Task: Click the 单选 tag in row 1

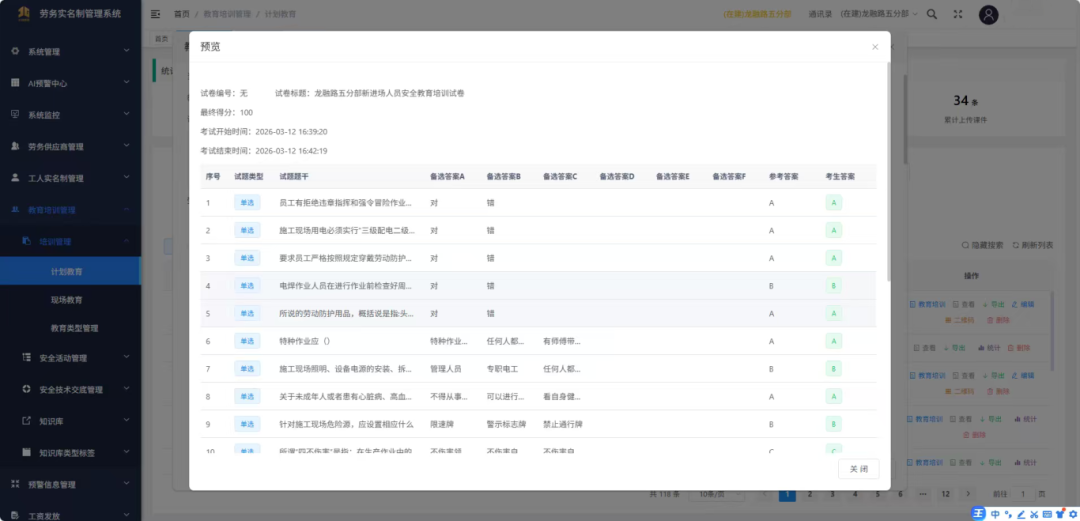Action: click(246, 203)
